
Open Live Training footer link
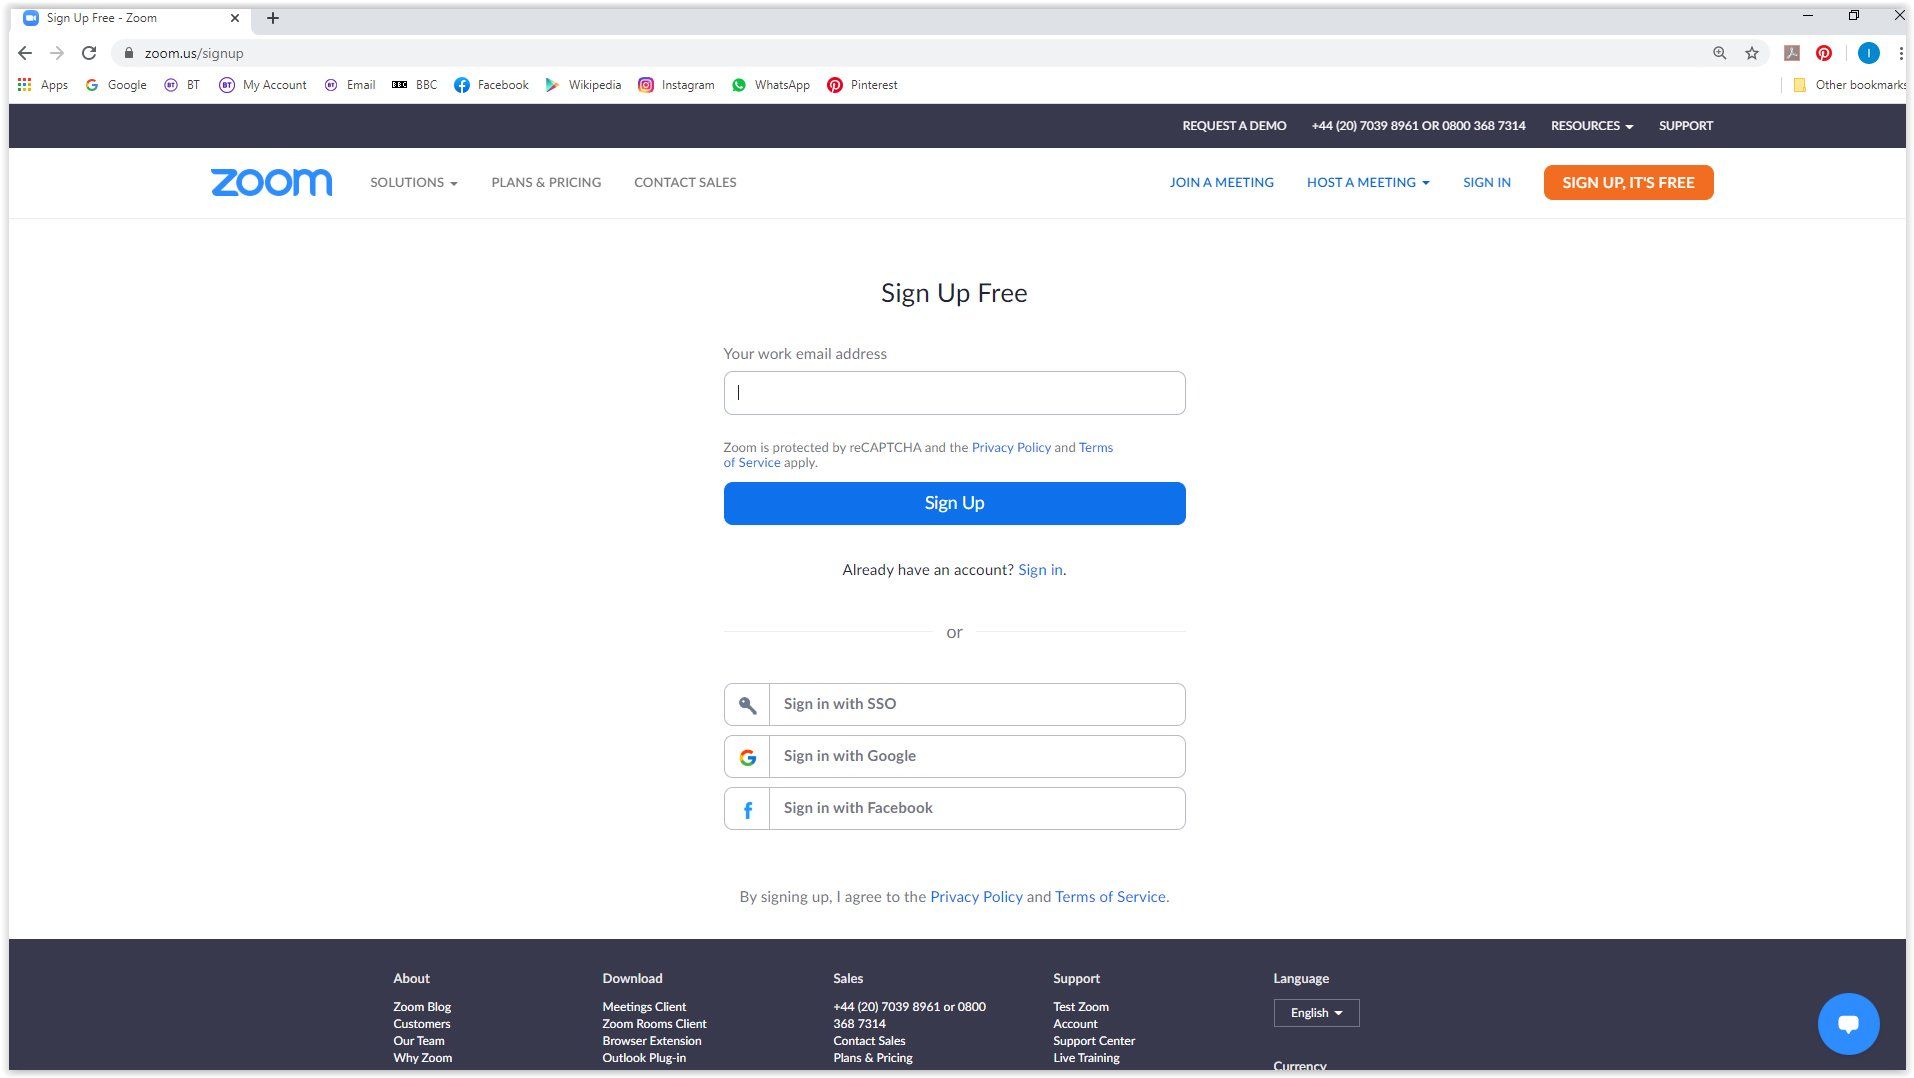(1086, 1058)
